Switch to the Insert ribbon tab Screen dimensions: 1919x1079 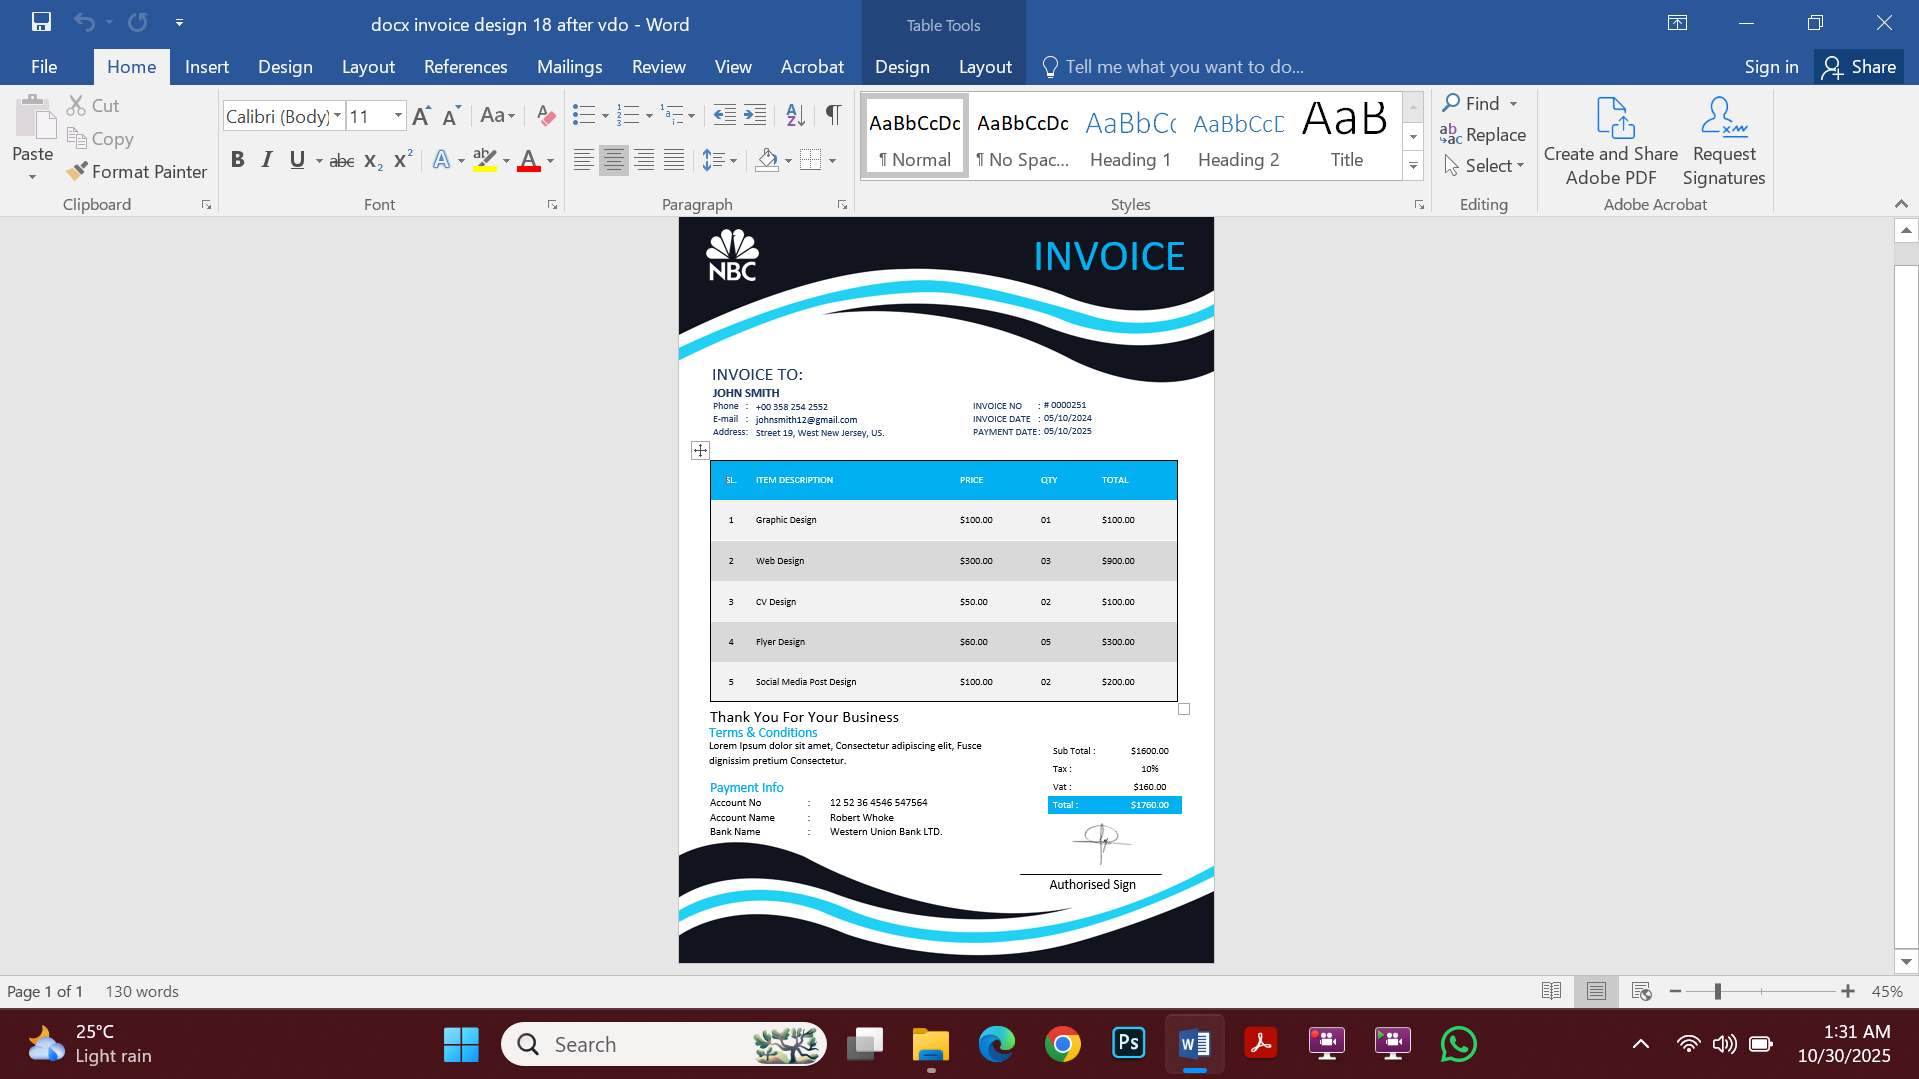click(206, 66)
